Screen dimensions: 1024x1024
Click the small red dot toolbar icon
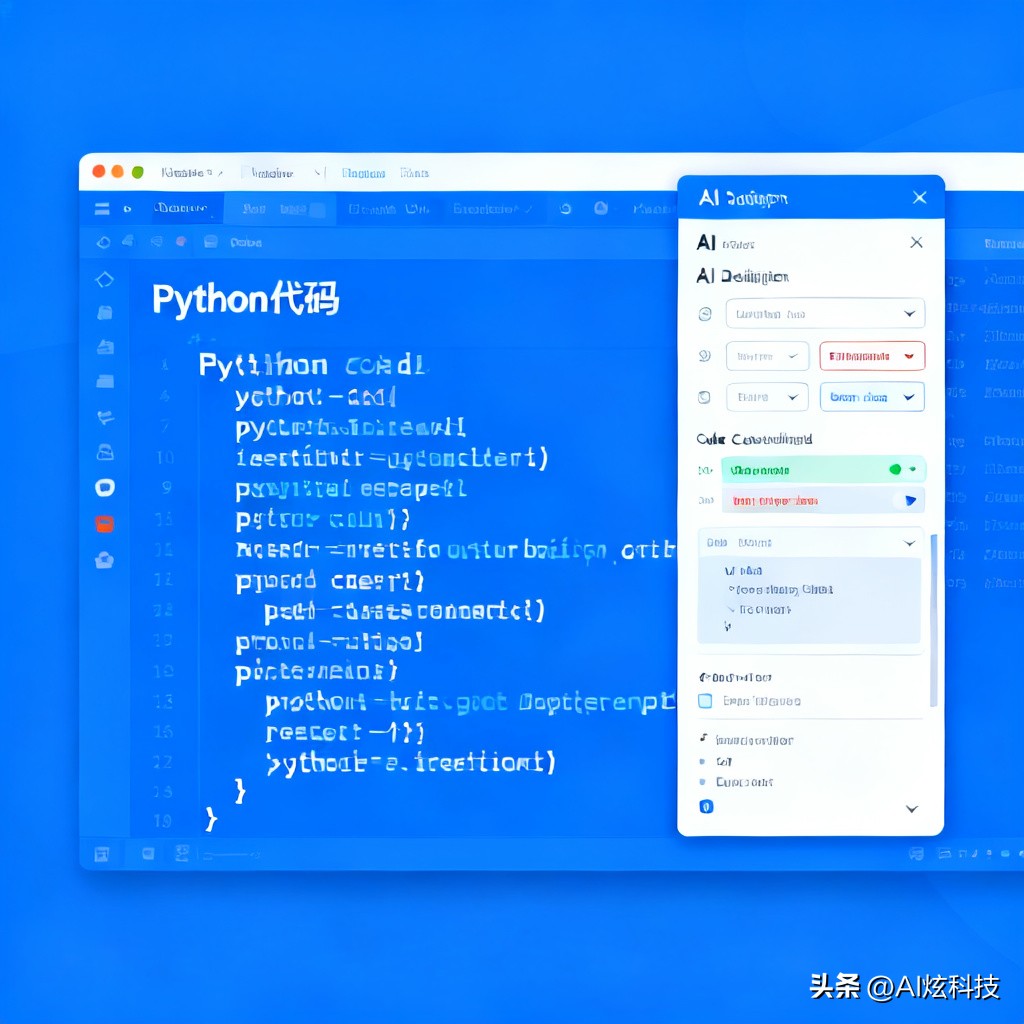point(181,241)
